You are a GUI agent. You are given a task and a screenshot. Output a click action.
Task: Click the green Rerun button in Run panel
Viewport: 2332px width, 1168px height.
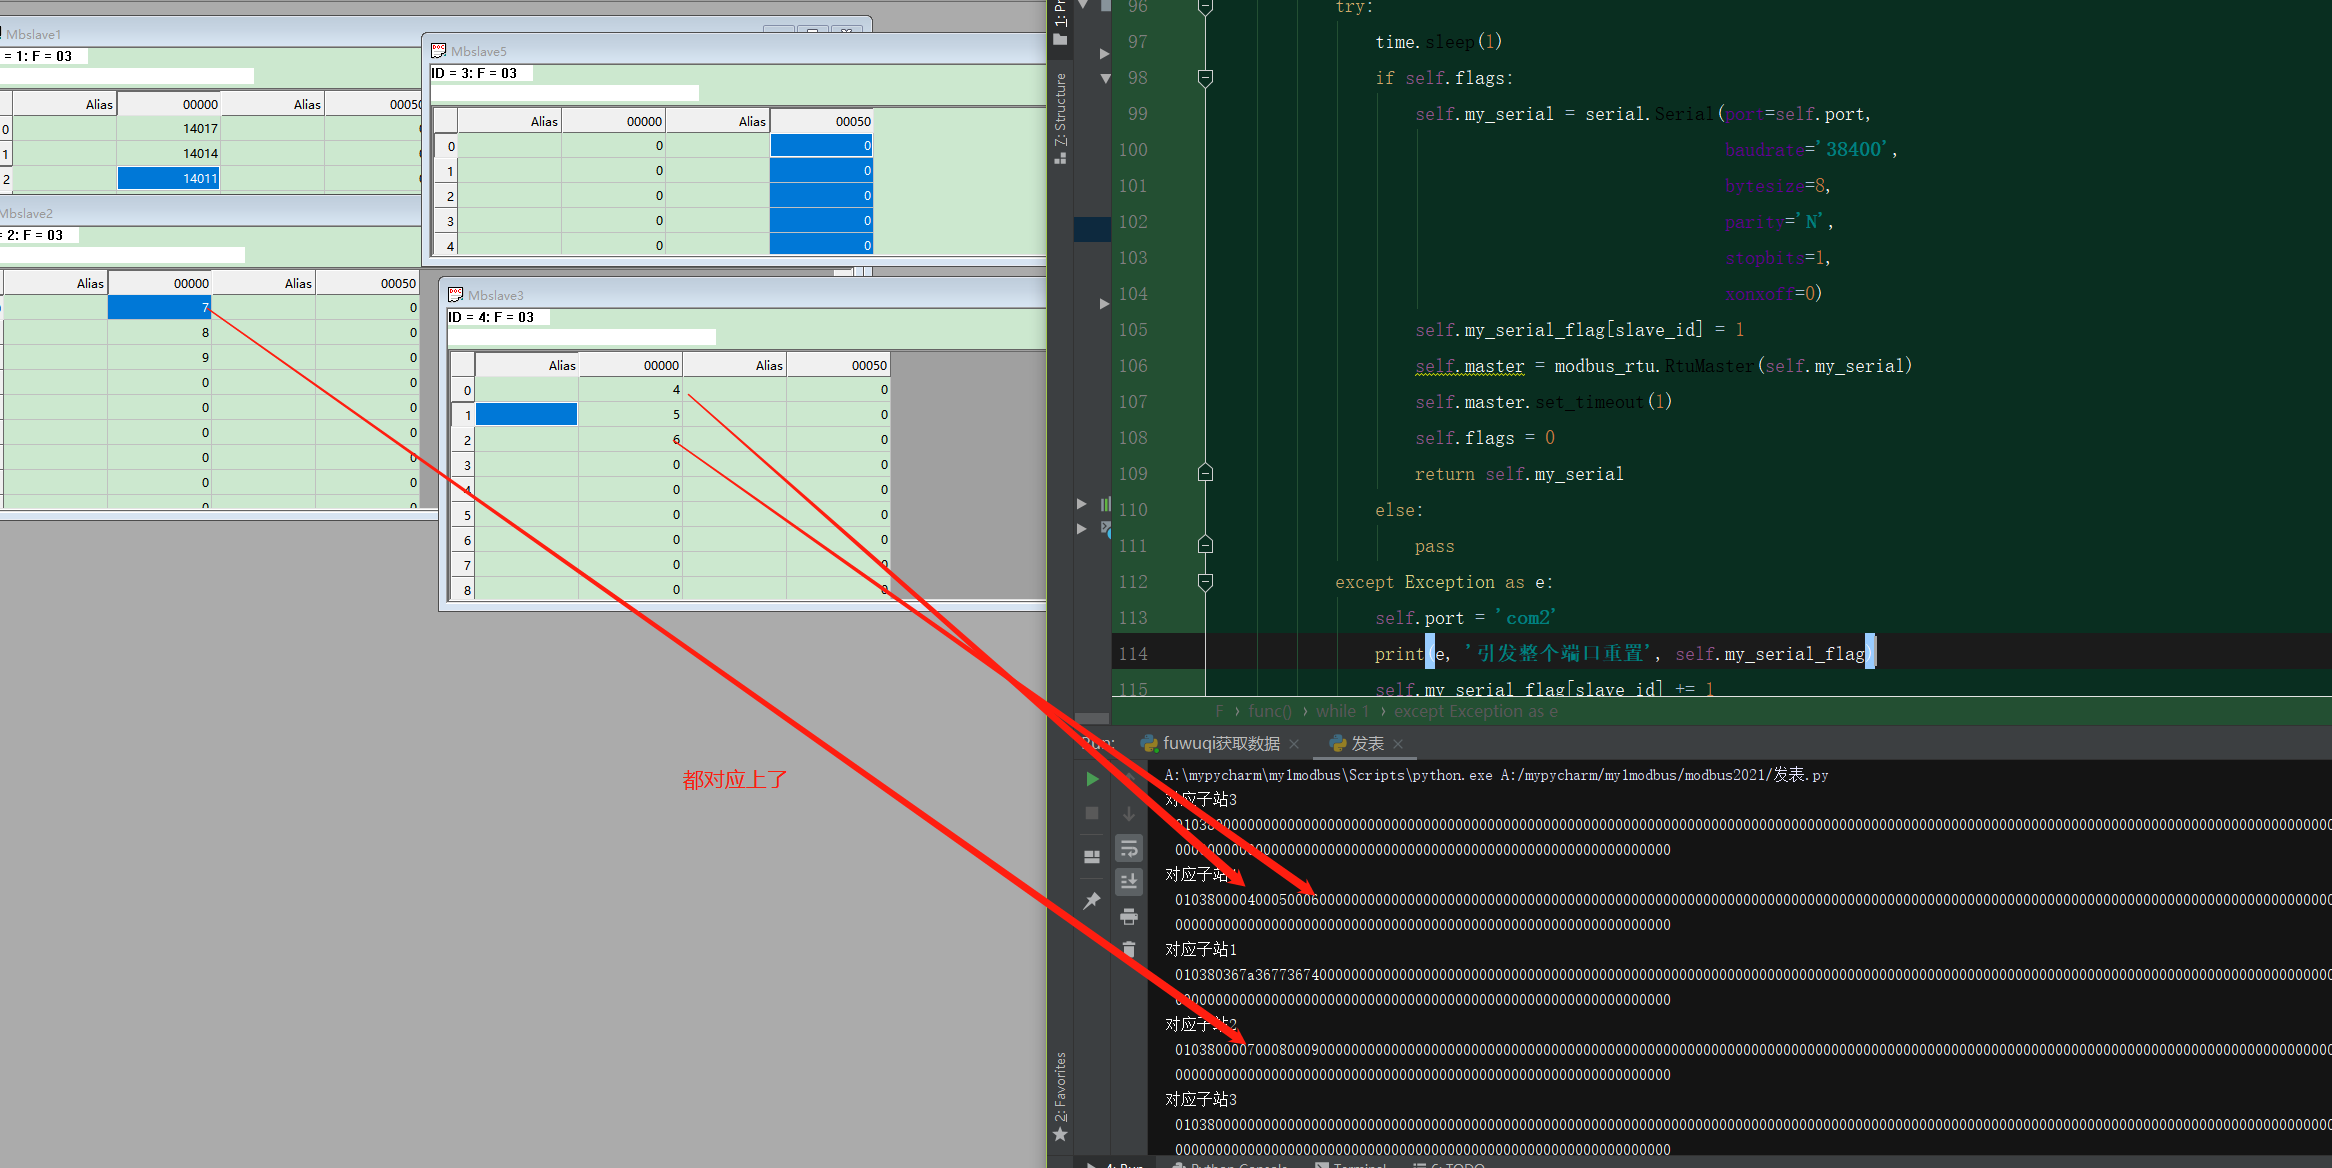point(1092,779)
